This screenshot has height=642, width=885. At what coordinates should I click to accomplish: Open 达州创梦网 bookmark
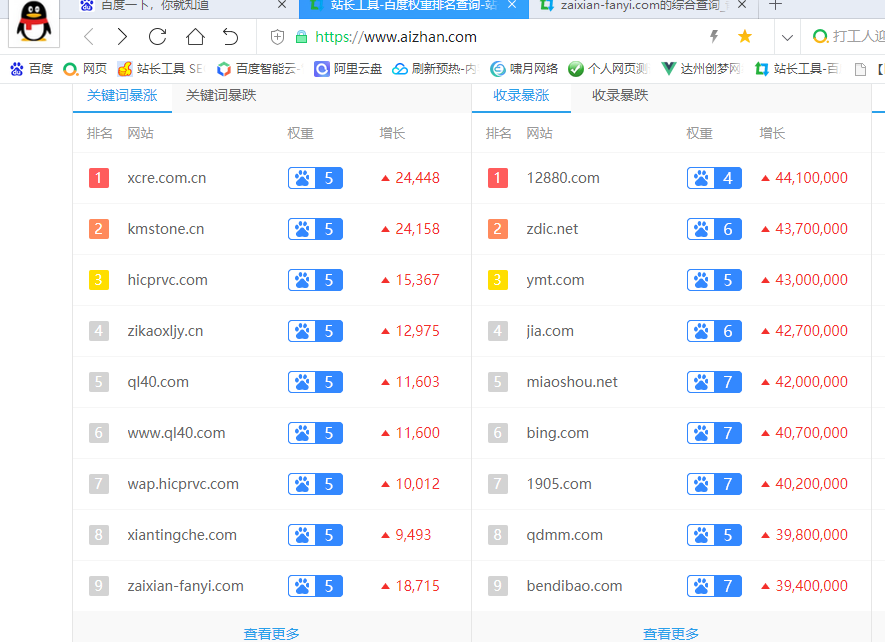[701, 69]
